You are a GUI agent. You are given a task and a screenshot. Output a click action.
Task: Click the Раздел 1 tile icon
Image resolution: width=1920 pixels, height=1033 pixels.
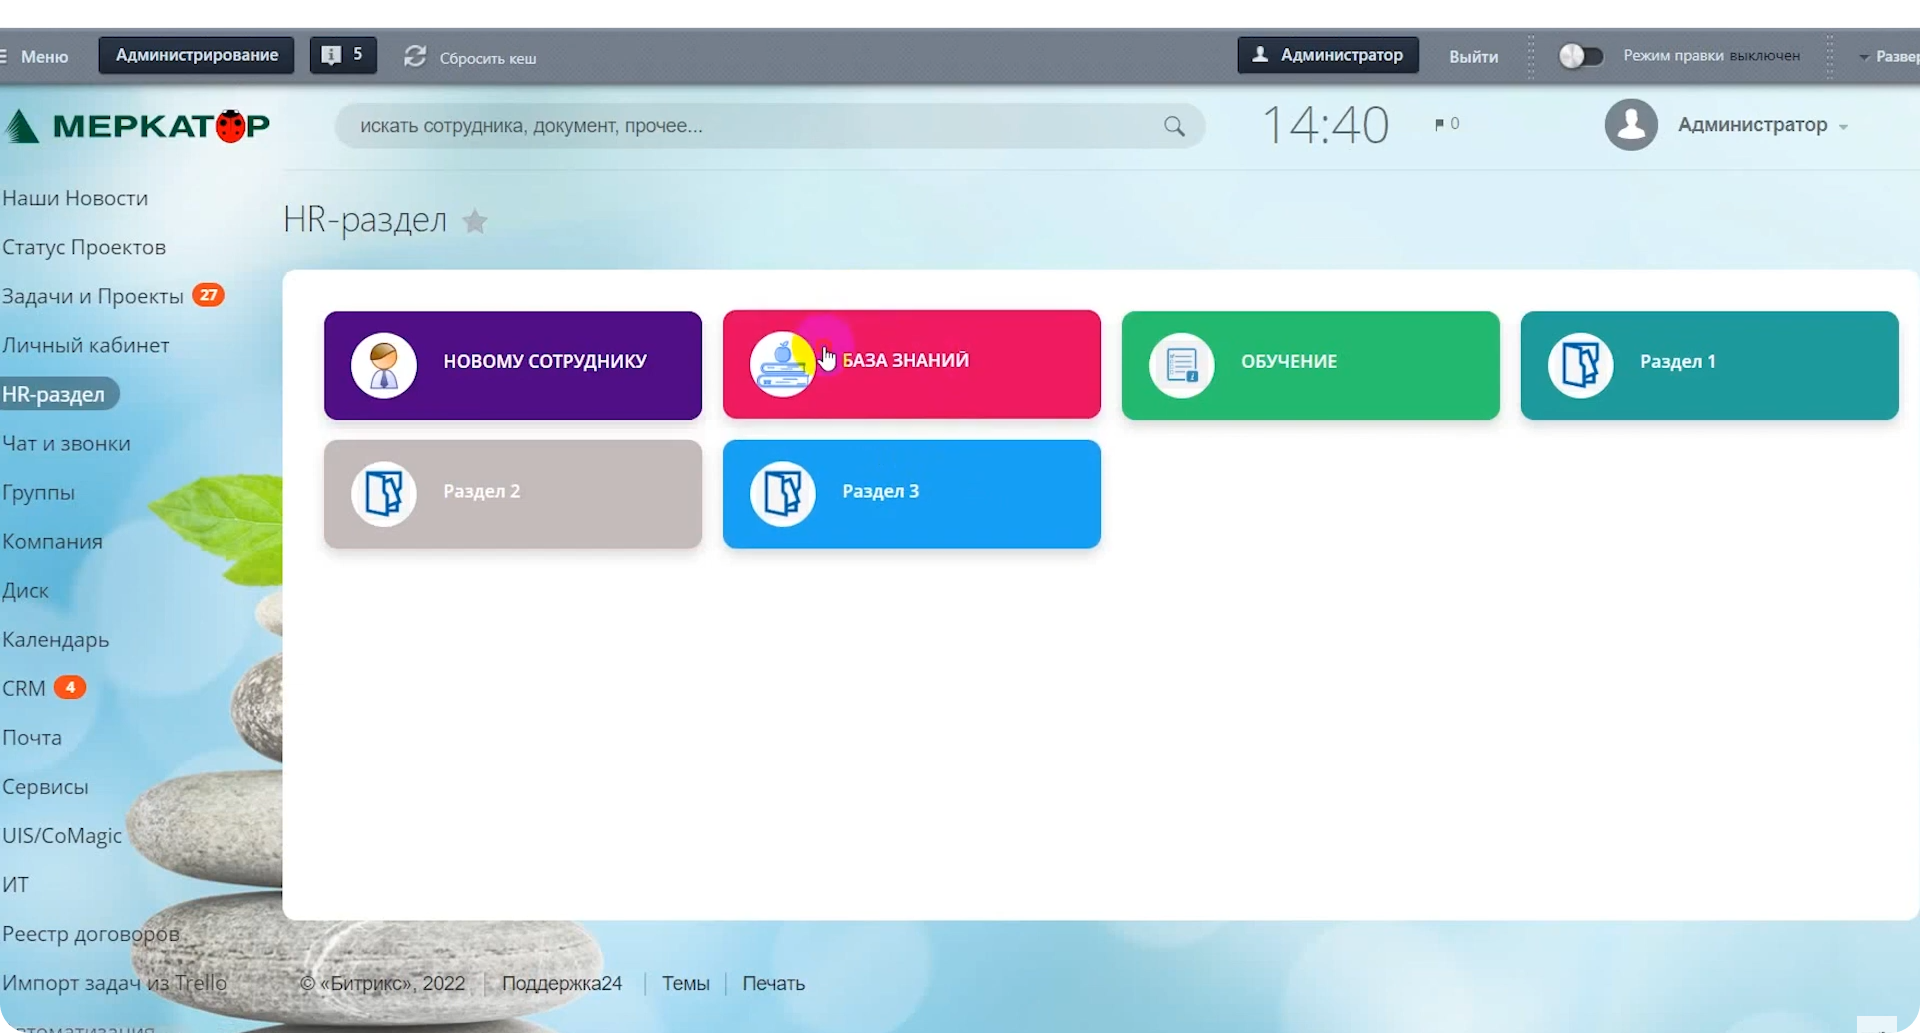coord(1580,365)
